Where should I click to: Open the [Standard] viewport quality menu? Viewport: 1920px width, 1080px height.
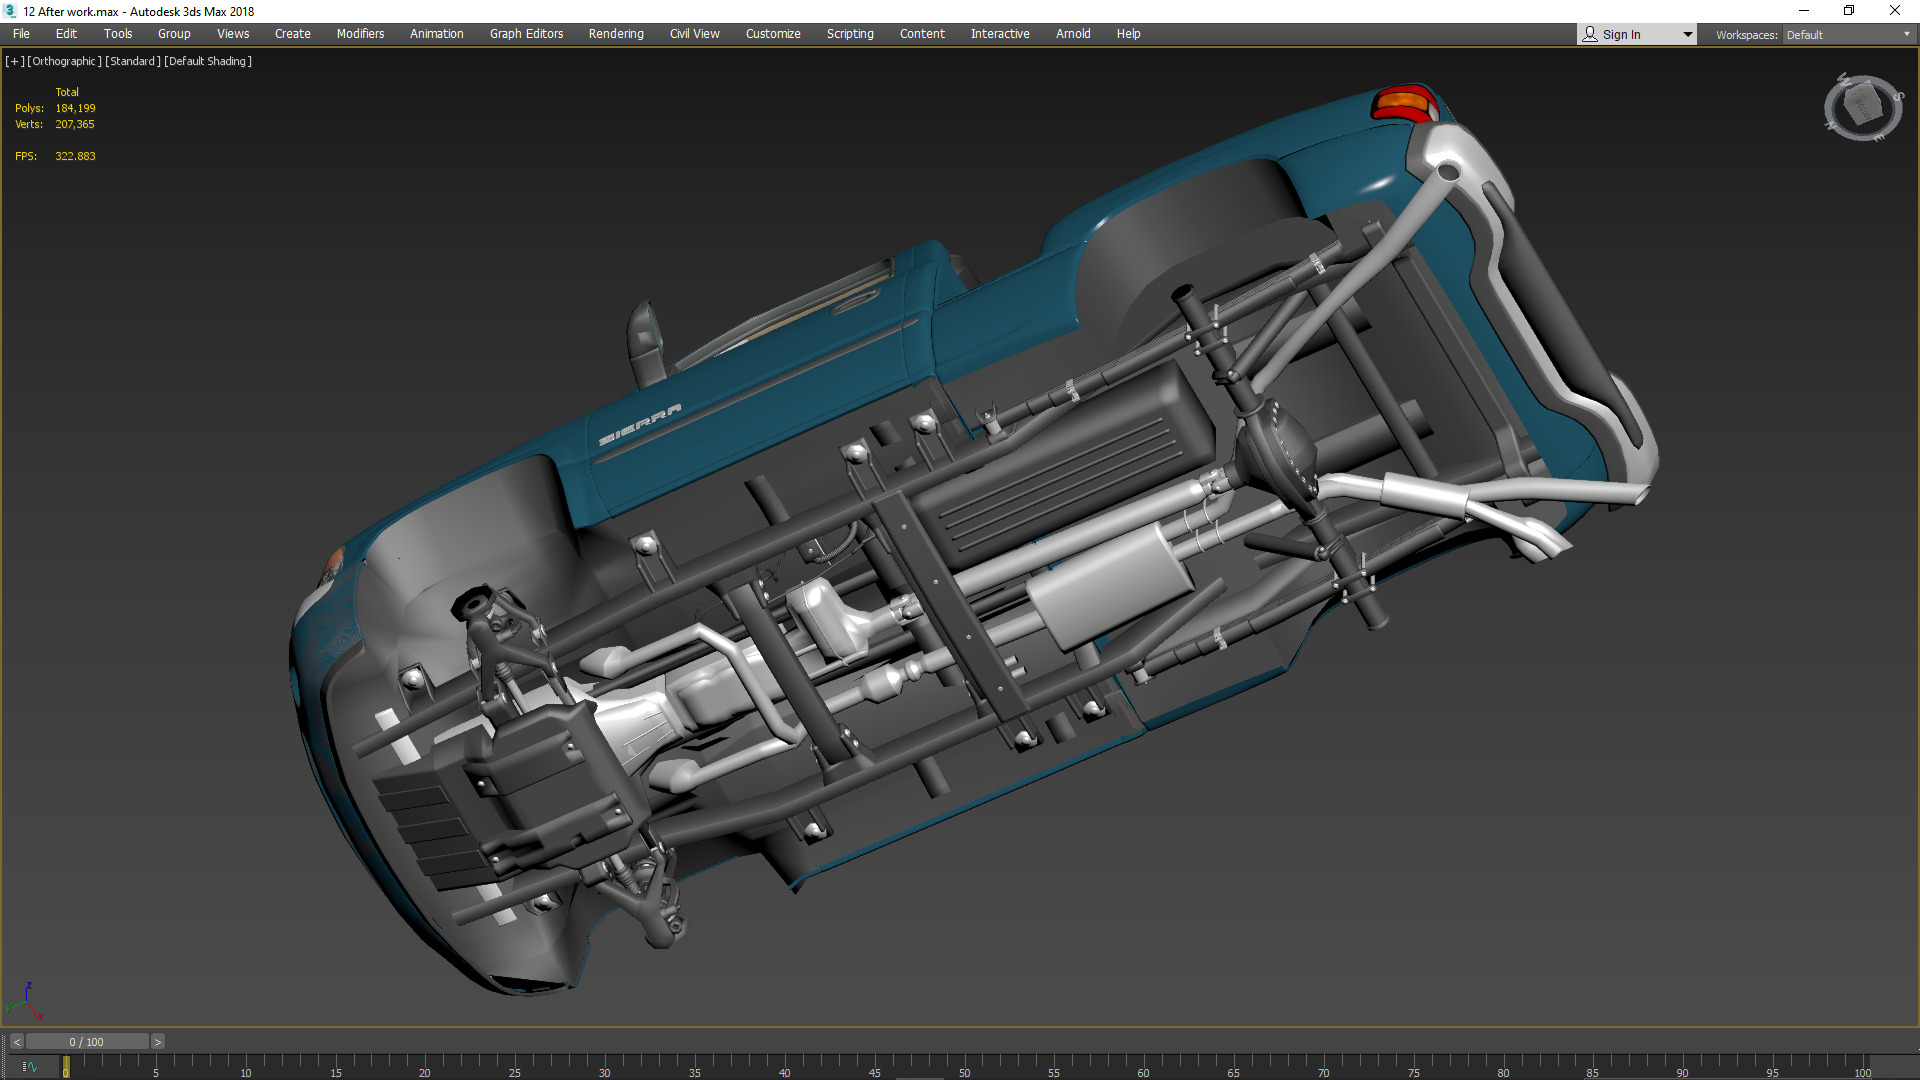click(x=133, y=61)
